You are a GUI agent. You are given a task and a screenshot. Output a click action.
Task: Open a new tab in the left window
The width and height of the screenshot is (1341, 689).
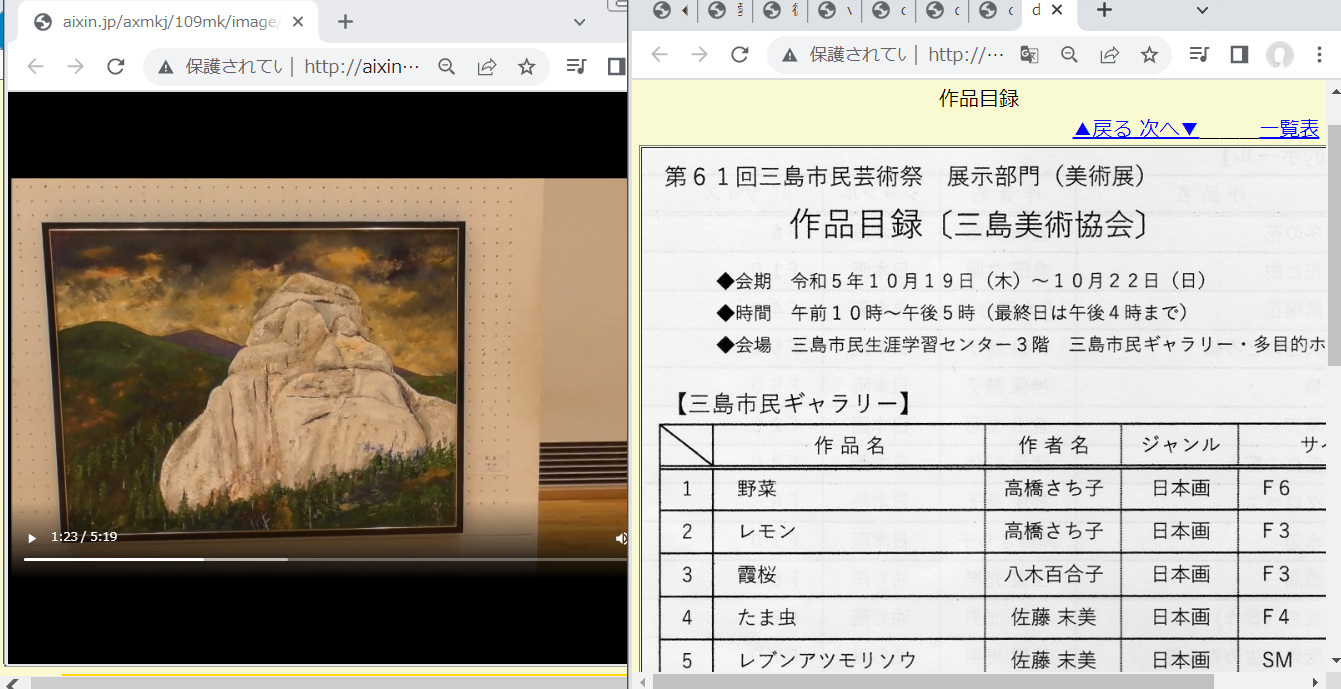coord(345,22)
